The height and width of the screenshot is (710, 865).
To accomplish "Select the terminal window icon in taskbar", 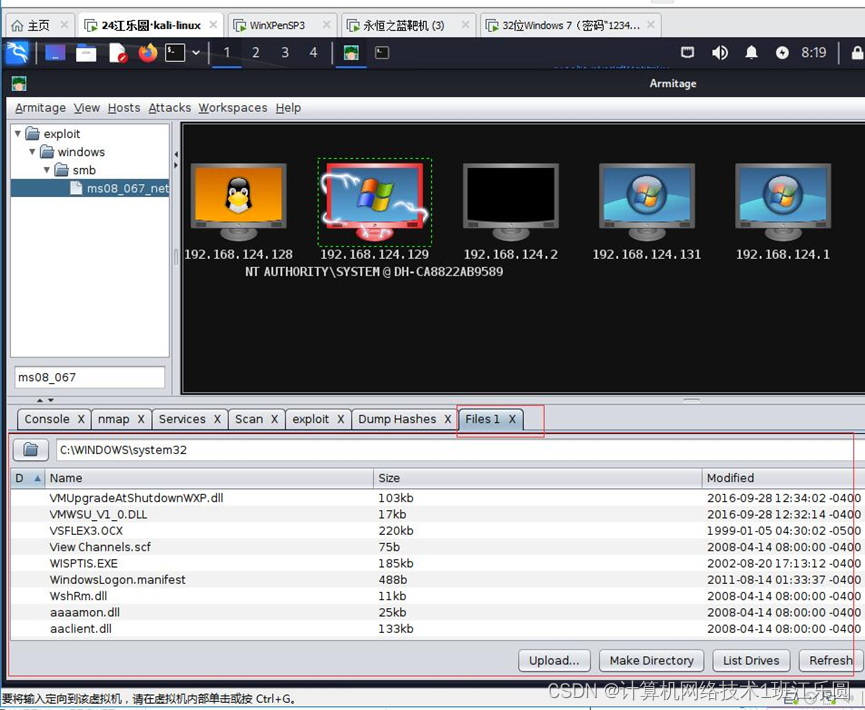I will (x=382, y=53).
